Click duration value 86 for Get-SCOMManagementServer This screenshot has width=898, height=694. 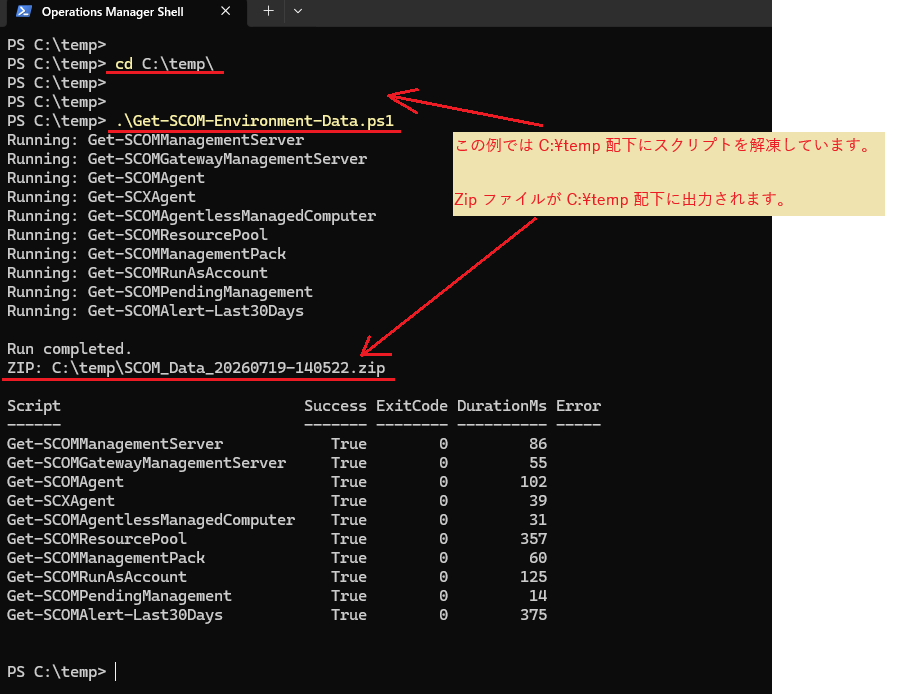(538, 444)
